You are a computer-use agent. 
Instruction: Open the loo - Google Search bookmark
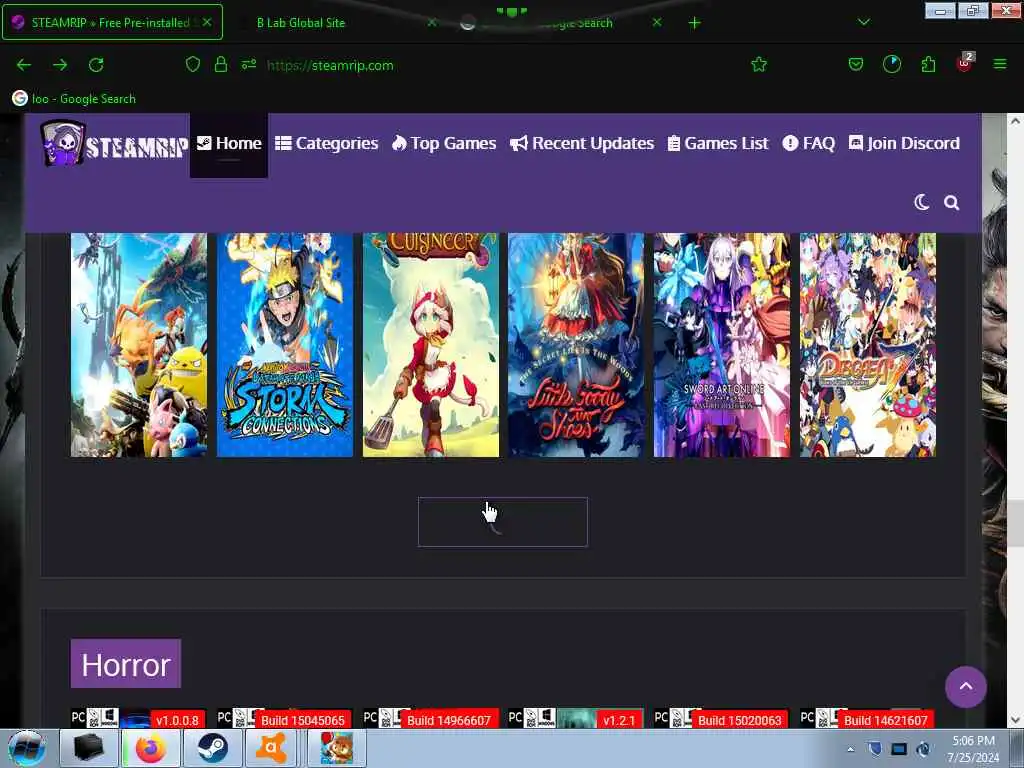coord(74,99)
